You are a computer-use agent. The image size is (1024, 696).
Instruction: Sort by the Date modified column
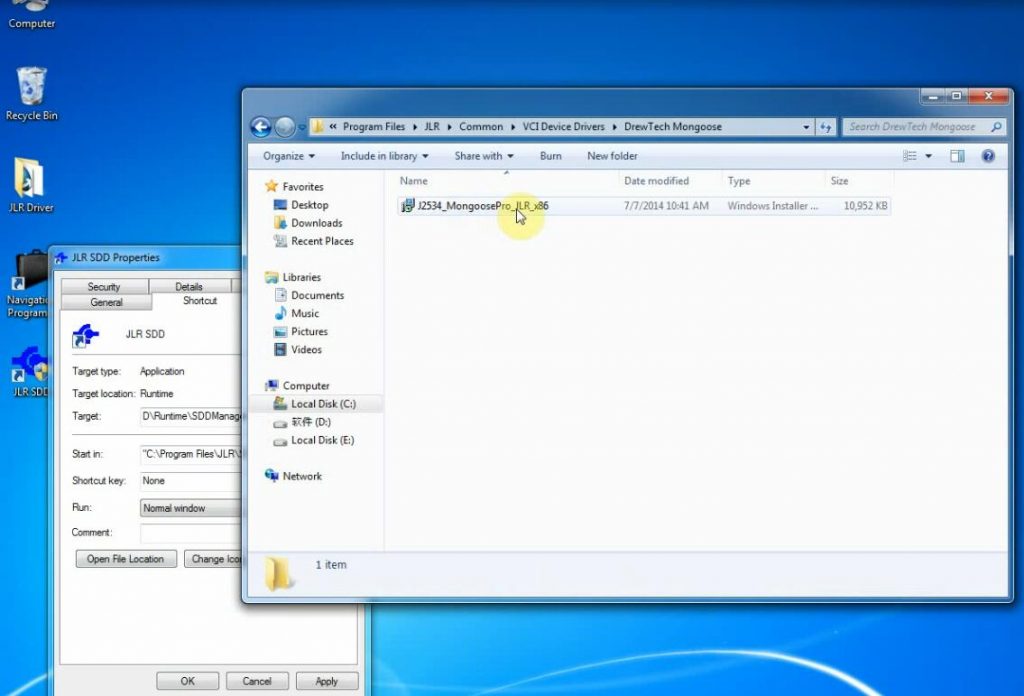[670, 181]
